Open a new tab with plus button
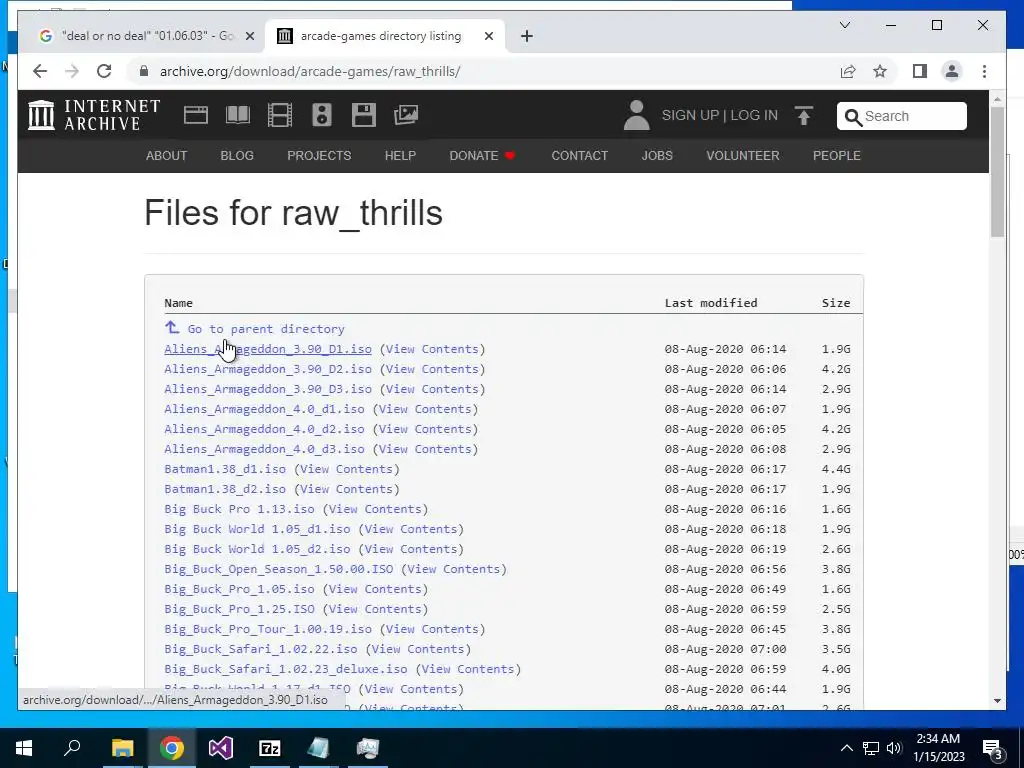Viewport: 1024px width, 768px height. 527,37
